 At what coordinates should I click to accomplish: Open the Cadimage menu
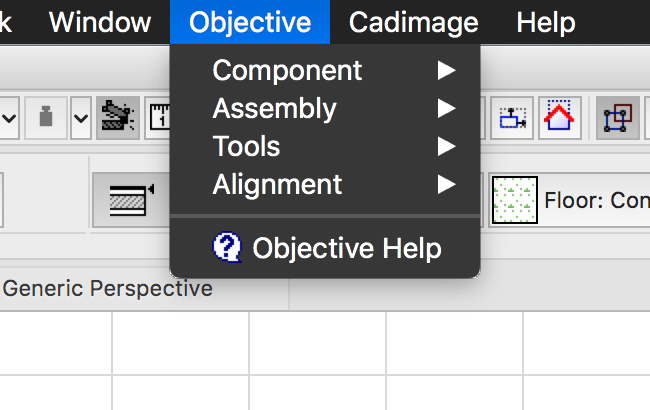[x=414, y=22]
